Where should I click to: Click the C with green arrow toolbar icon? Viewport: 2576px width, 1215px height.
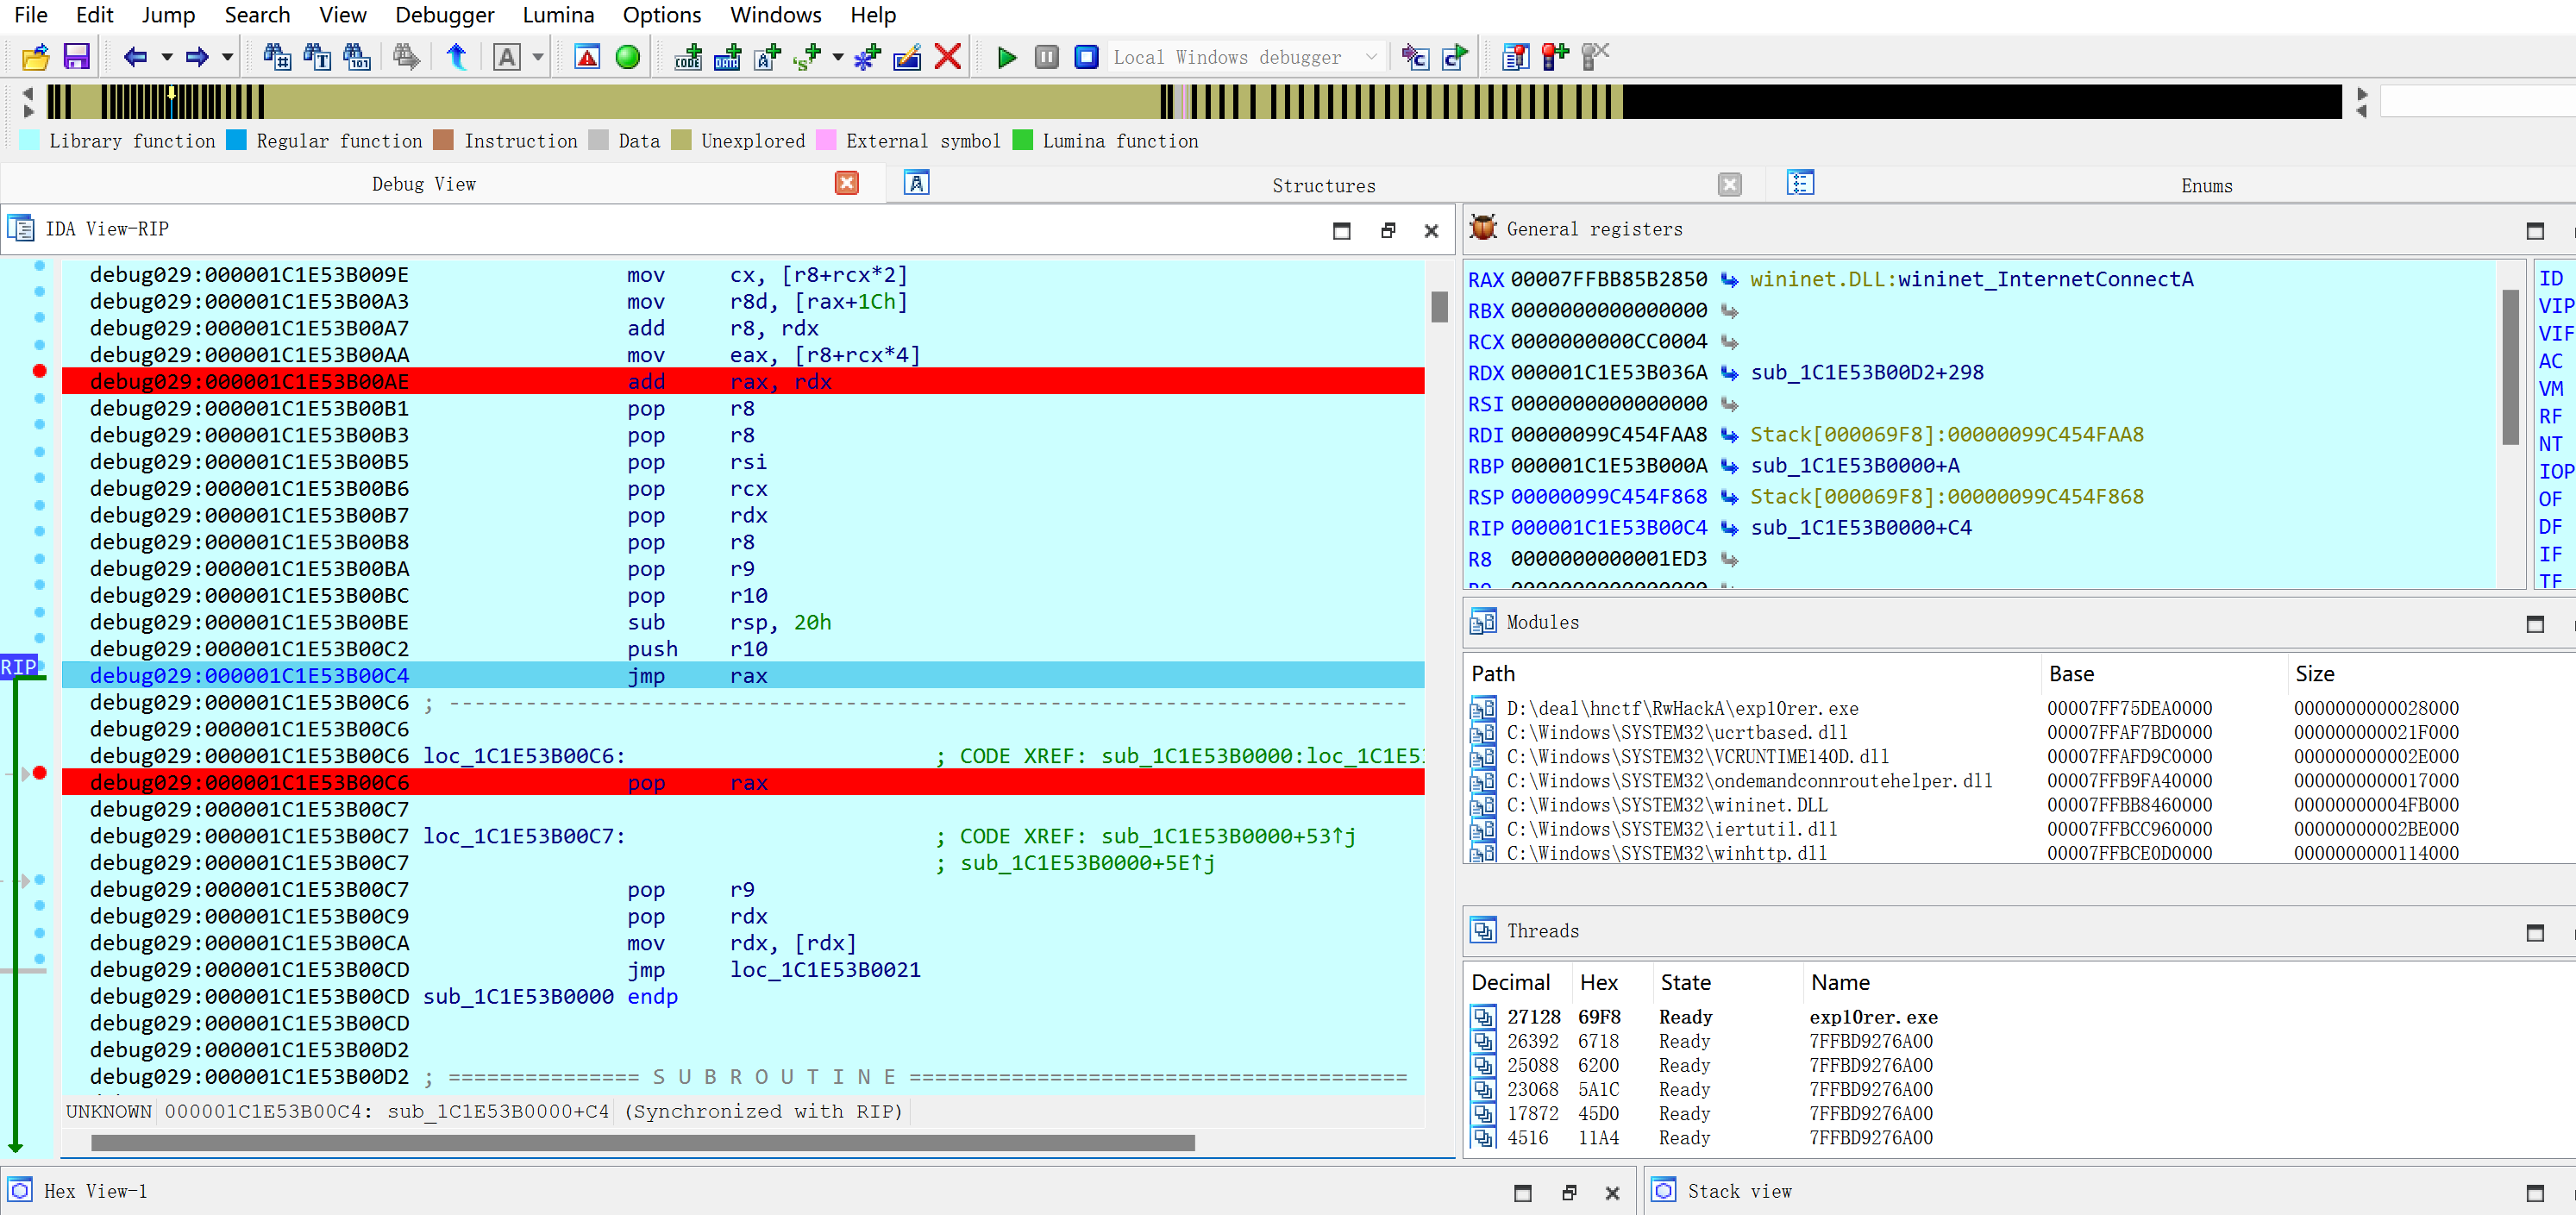pyautogui.click(x=1455, y=57)
